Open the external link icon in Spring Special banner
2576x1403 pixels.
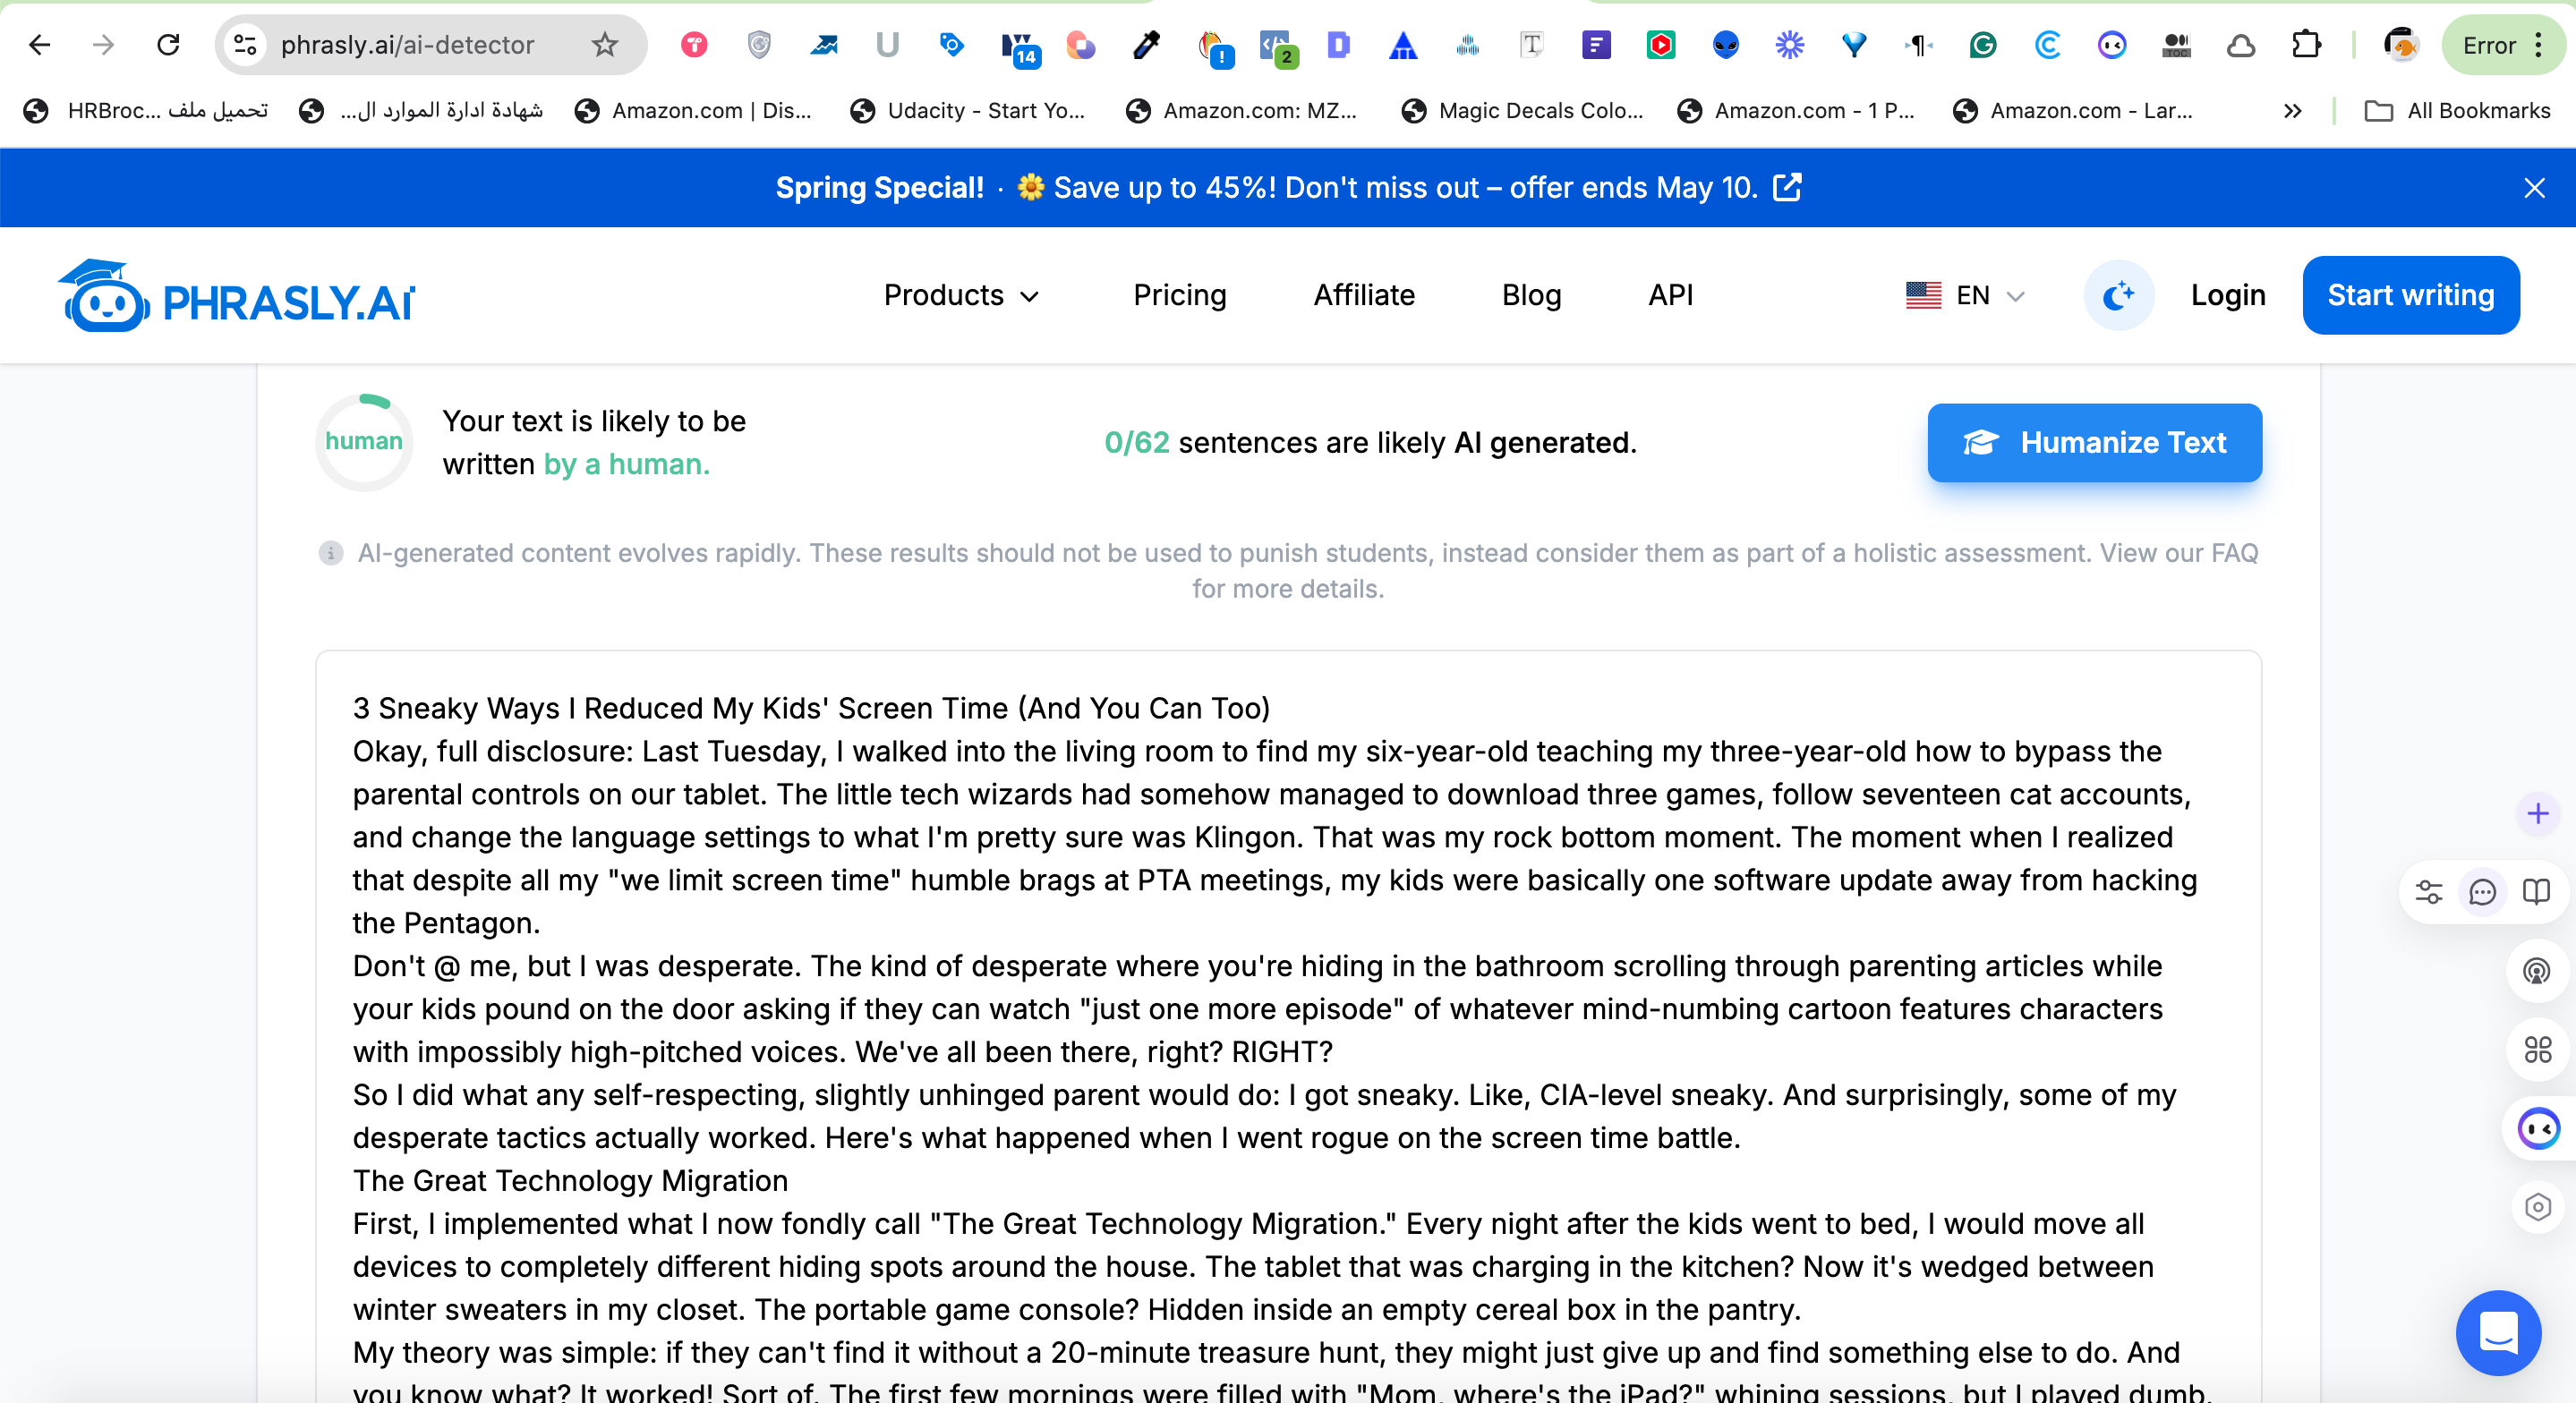(1787, 187)
